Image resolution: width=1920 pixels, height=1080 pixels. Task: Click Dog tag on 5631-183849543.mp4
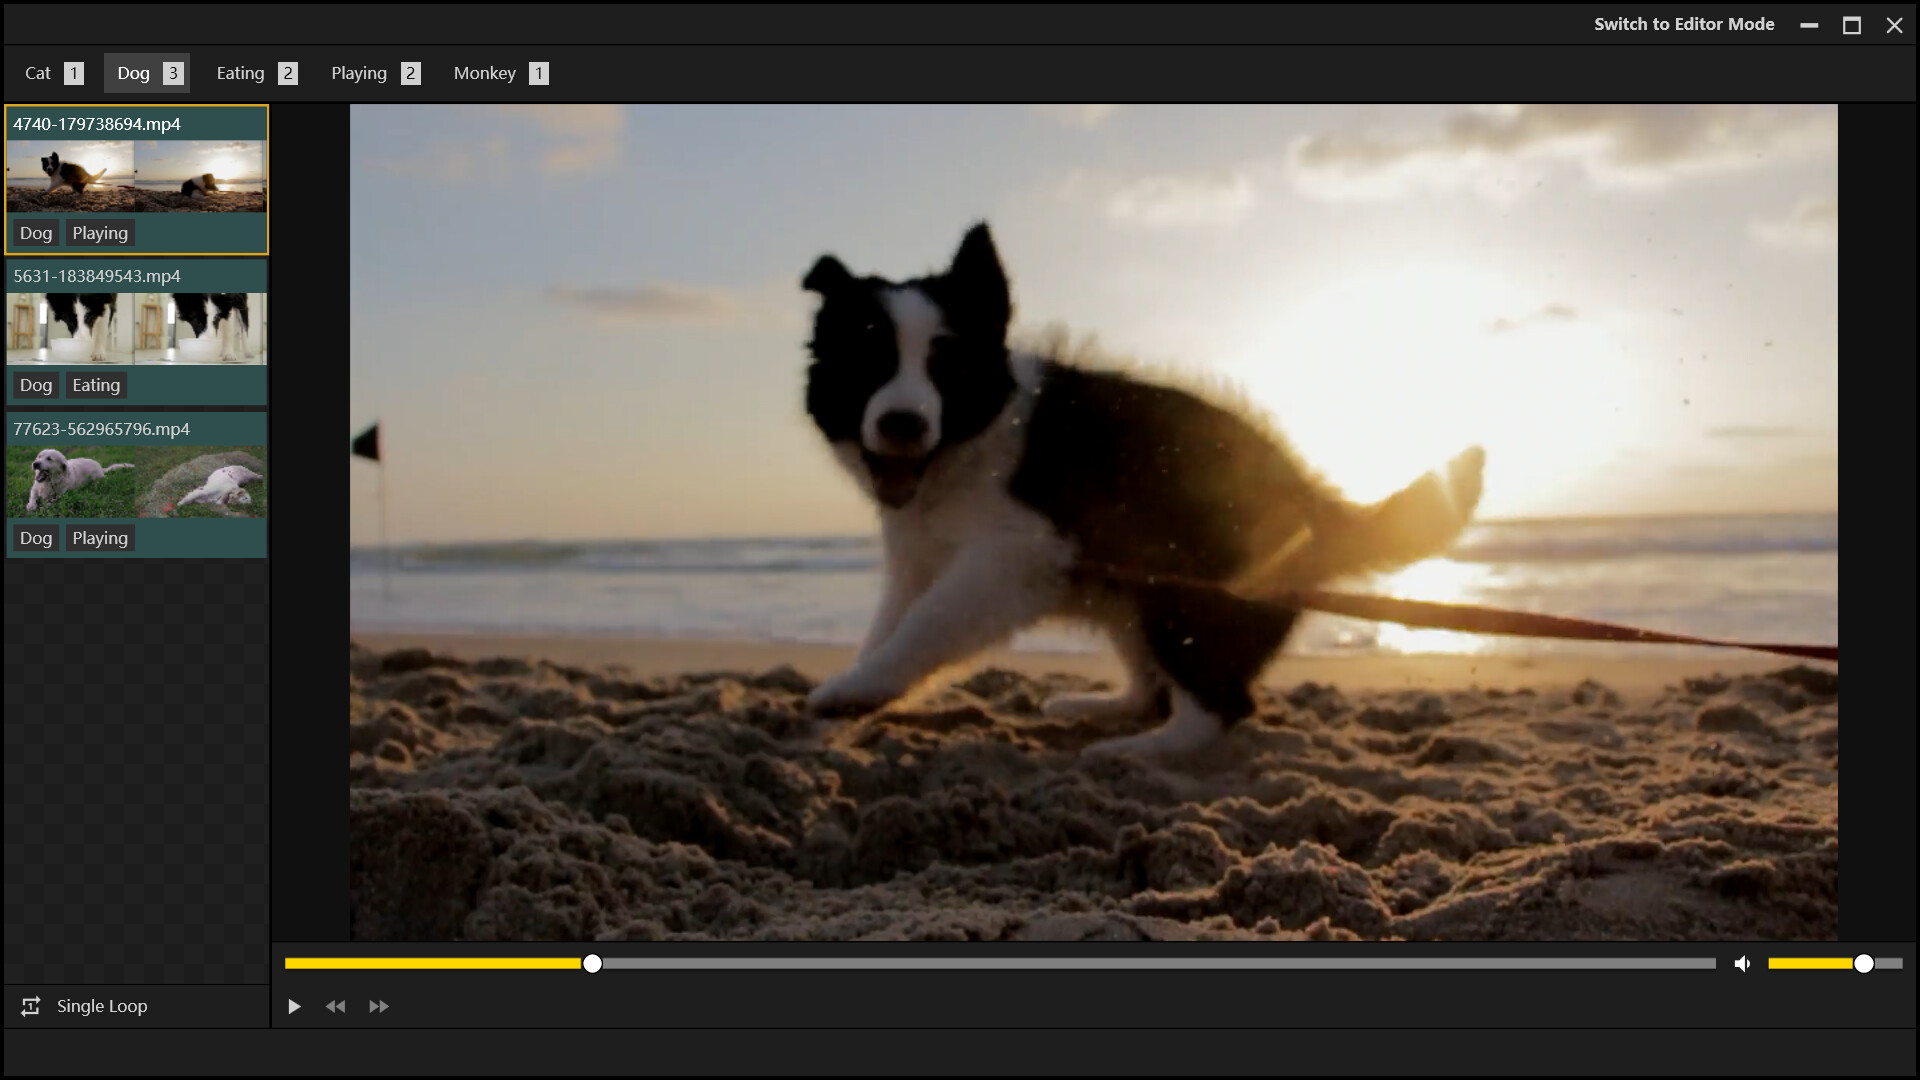pyautogui.click(x=36, y=385)
